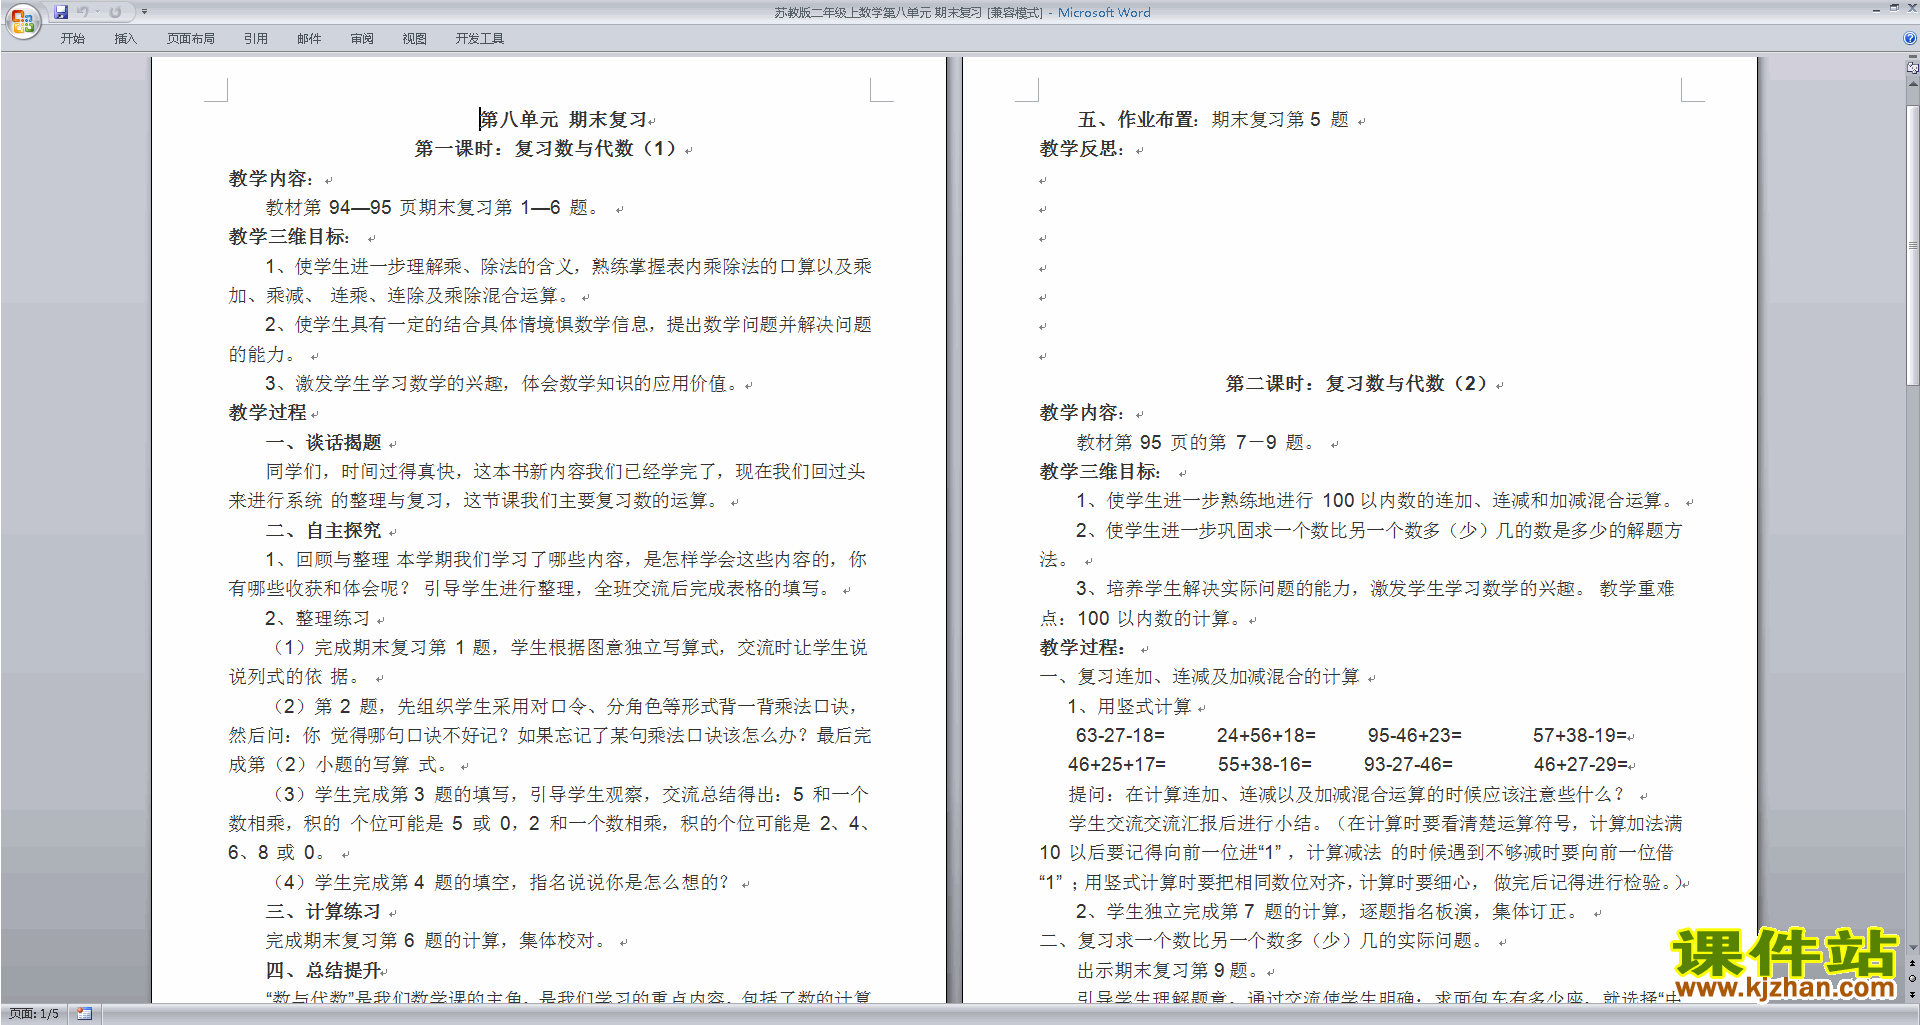Viewport: 1920px width, 1025px height.
Task: Click the split bar above the ruler icon
Action: pos(1912,57)
